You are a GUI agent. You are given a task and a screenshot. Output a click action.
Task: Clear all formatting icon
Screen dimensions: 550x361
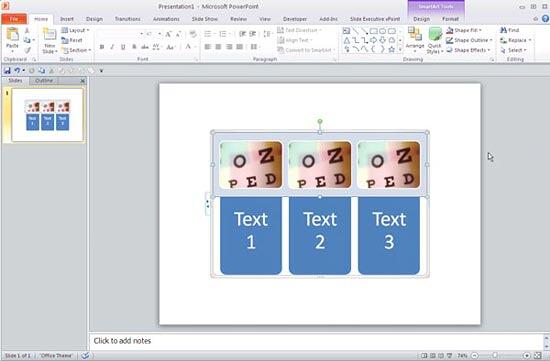(193, 34)
